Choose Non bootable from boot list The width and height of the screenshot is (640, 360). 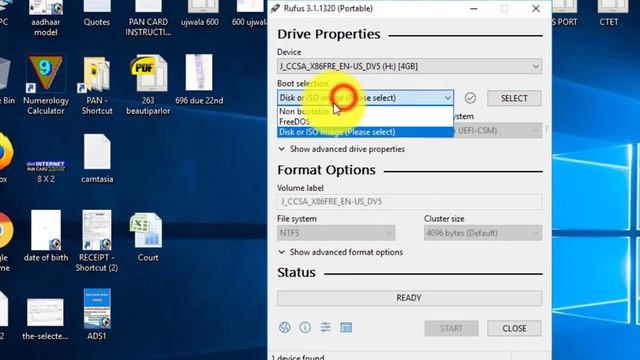click(x=365, y=111)
